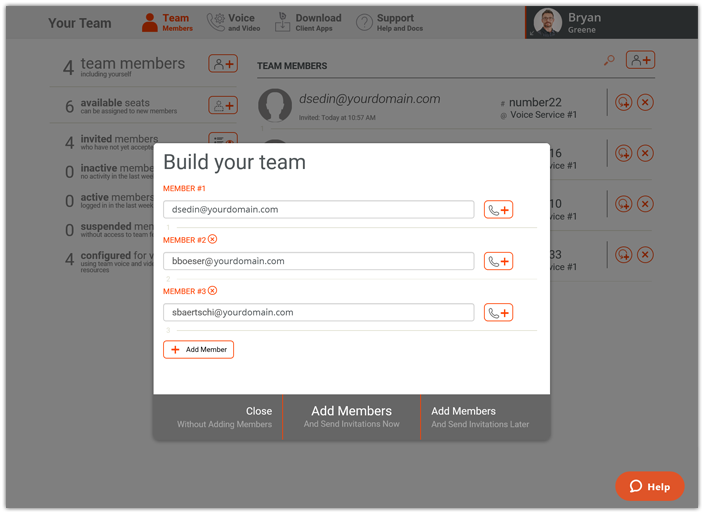This screenshot has width=704, height=514.
Task: Click the add phone icon for Member #2
Action: tap(498, 261)
